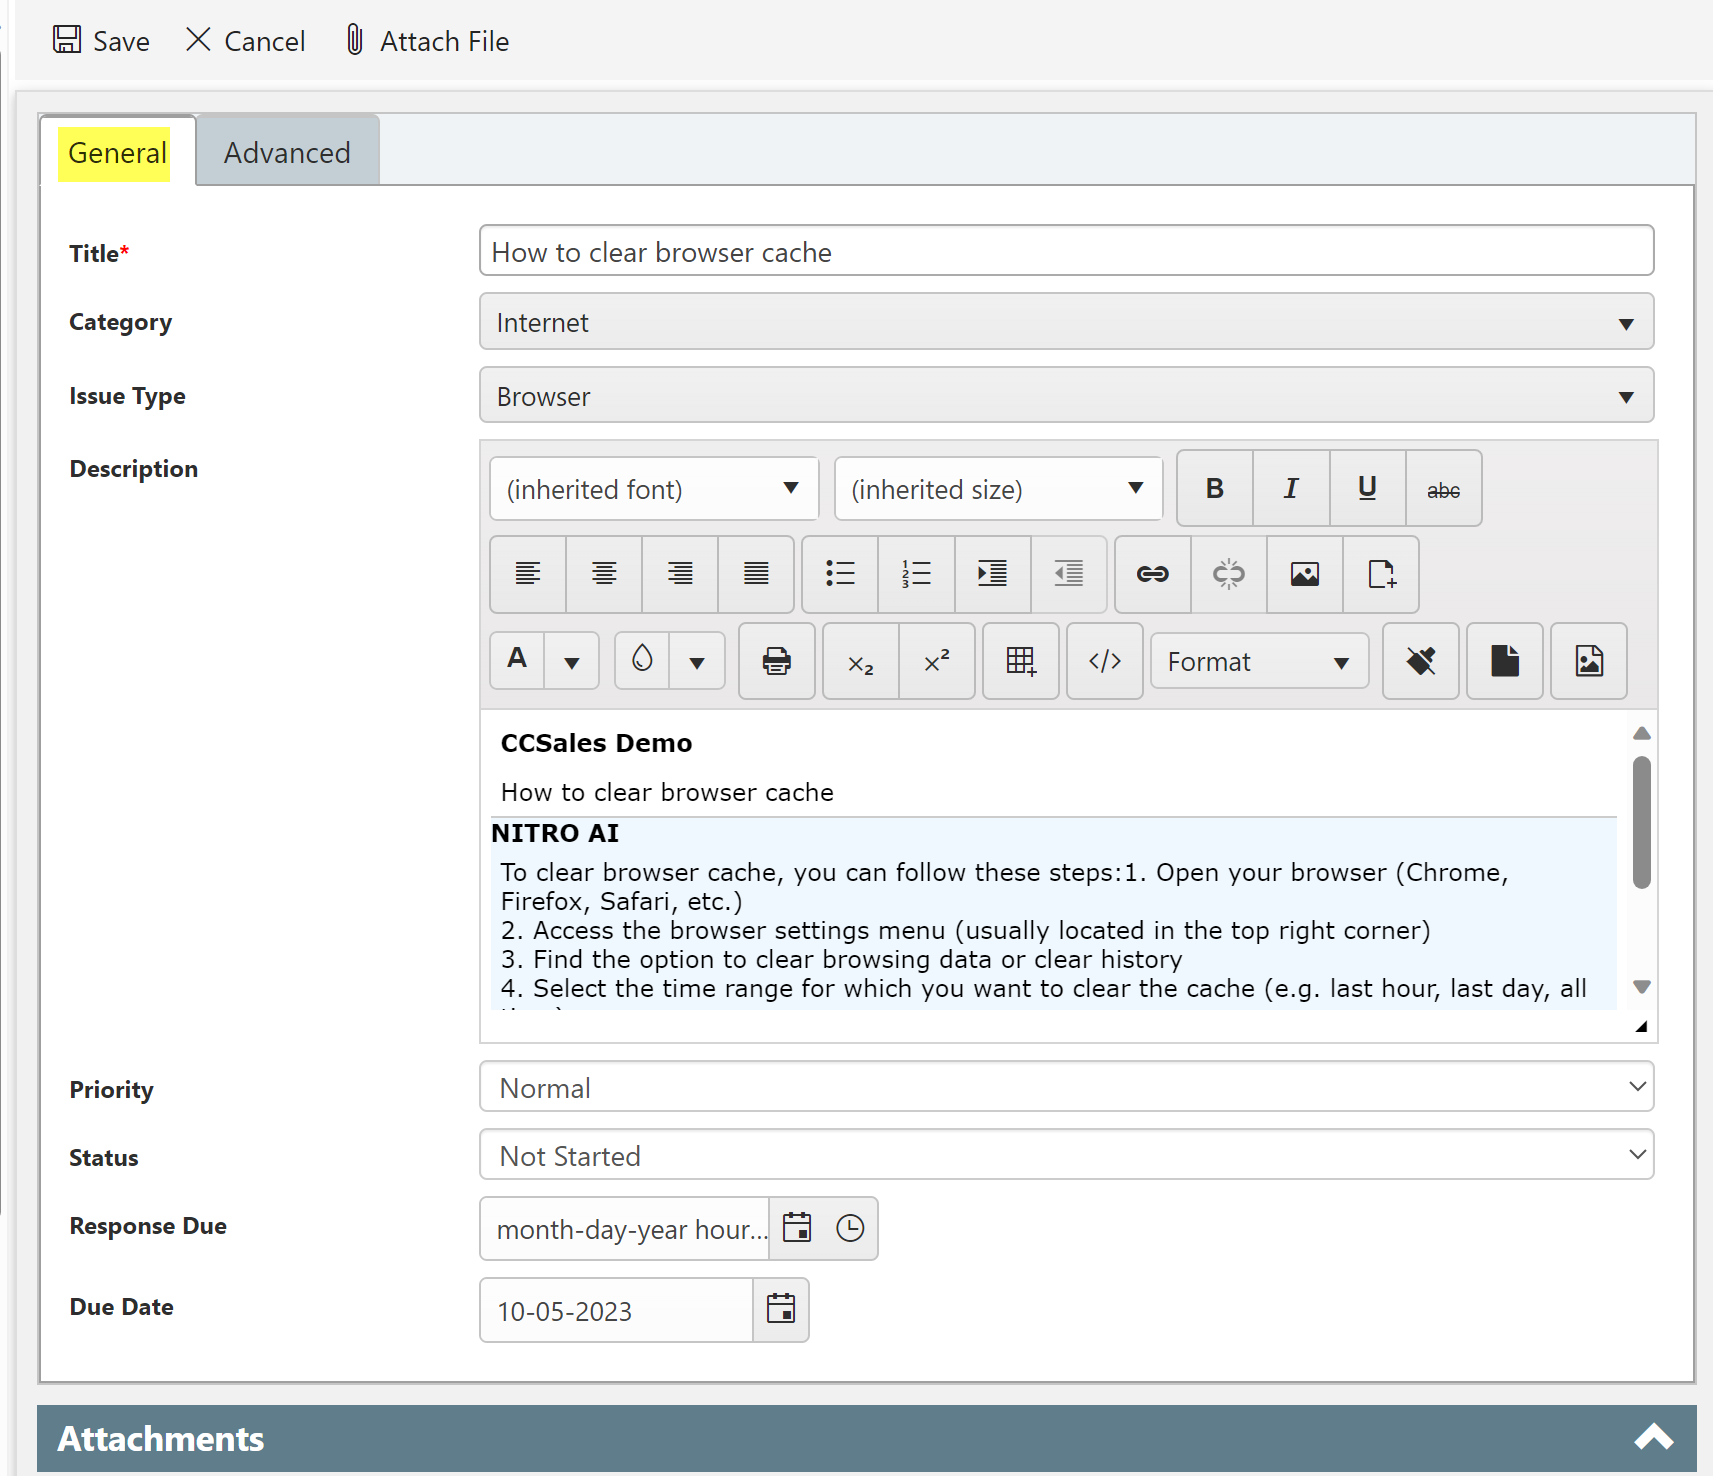Click the Insert image icon in toolbar
This screenshot has height=1476, width=1713.
(1304, 574)
